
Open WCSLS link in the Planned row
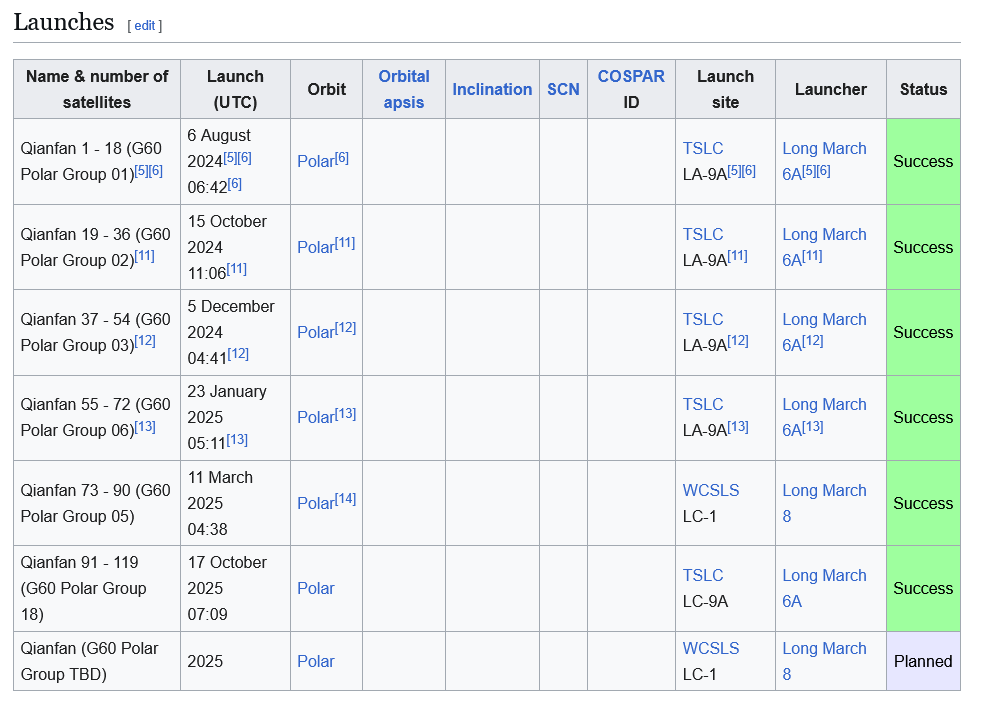[710, 648]
